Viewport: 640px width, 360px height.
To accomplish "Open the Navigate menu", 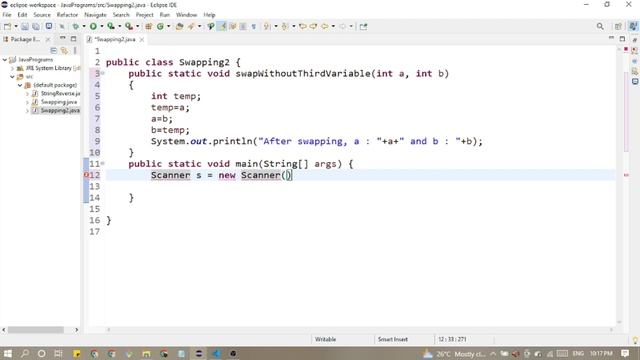I will [x=95, y=15].
